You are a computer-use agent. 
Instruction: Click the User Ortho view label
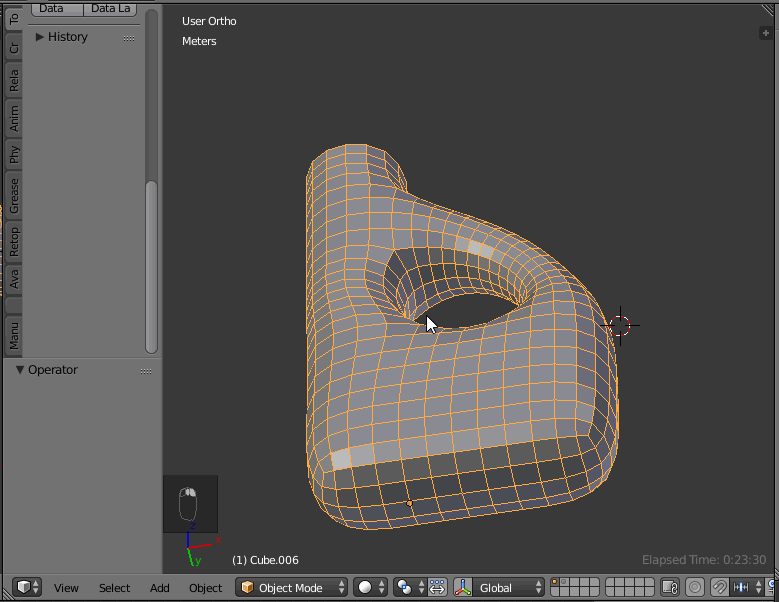(209, 21)
